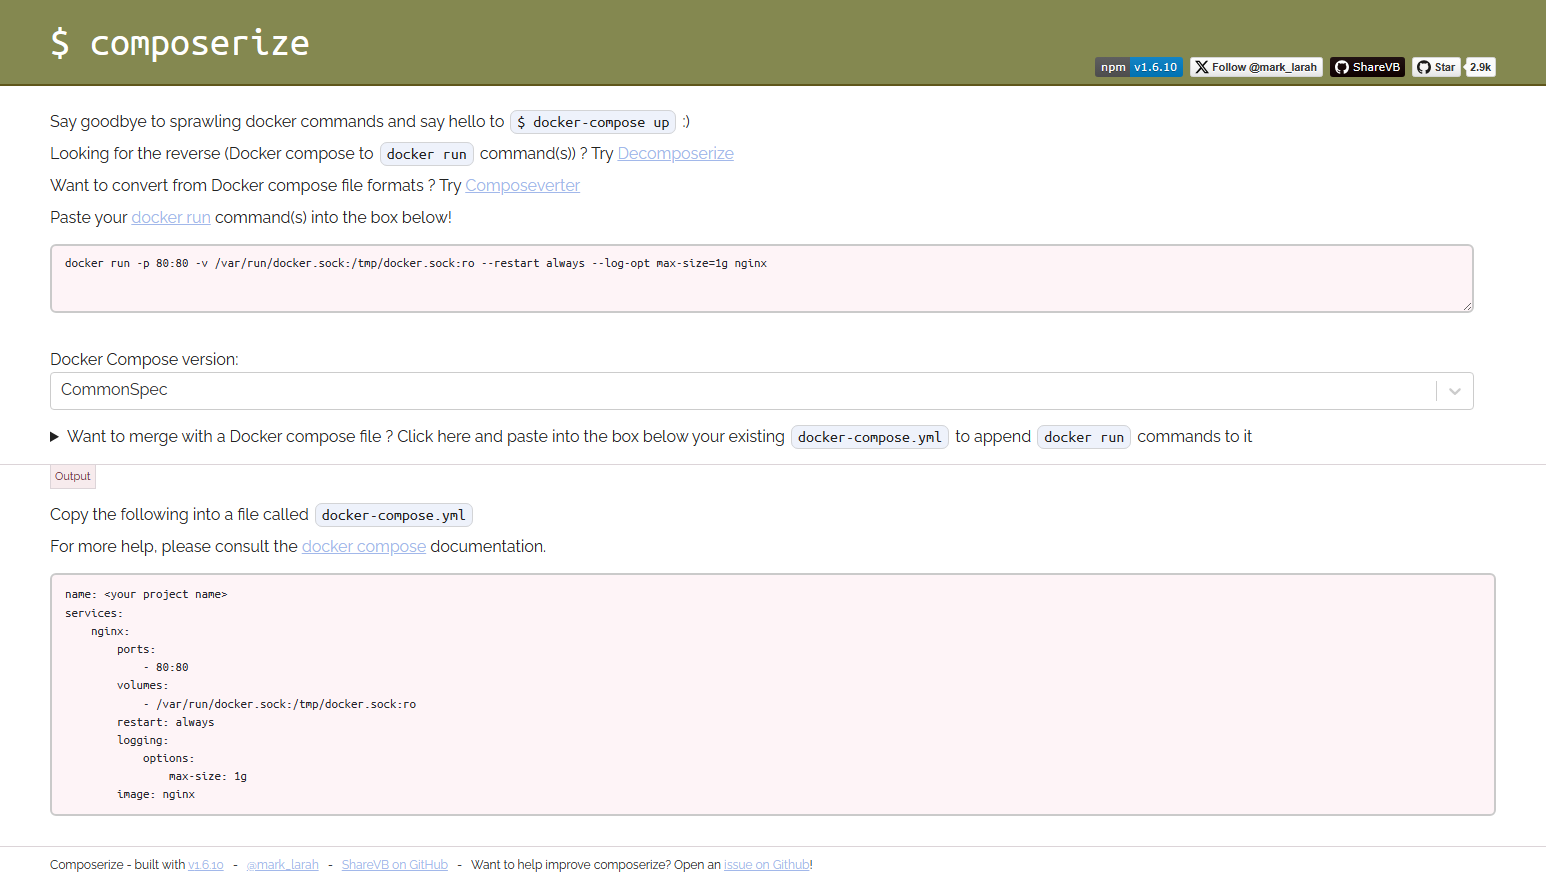Click the generated YAML output box
1546x882 pixels.
(x=773, y=694)
